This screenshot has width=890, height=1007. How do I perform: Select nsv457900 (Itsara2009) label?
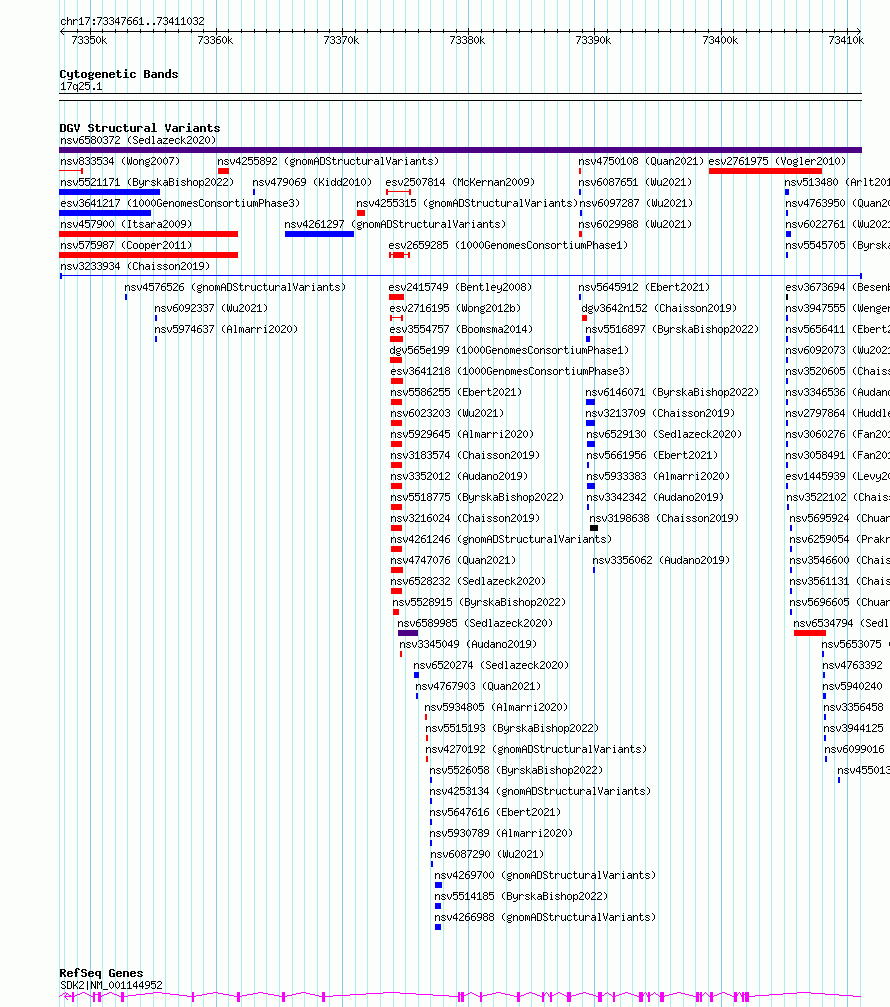pyautogui.click(x=126, y=224)
